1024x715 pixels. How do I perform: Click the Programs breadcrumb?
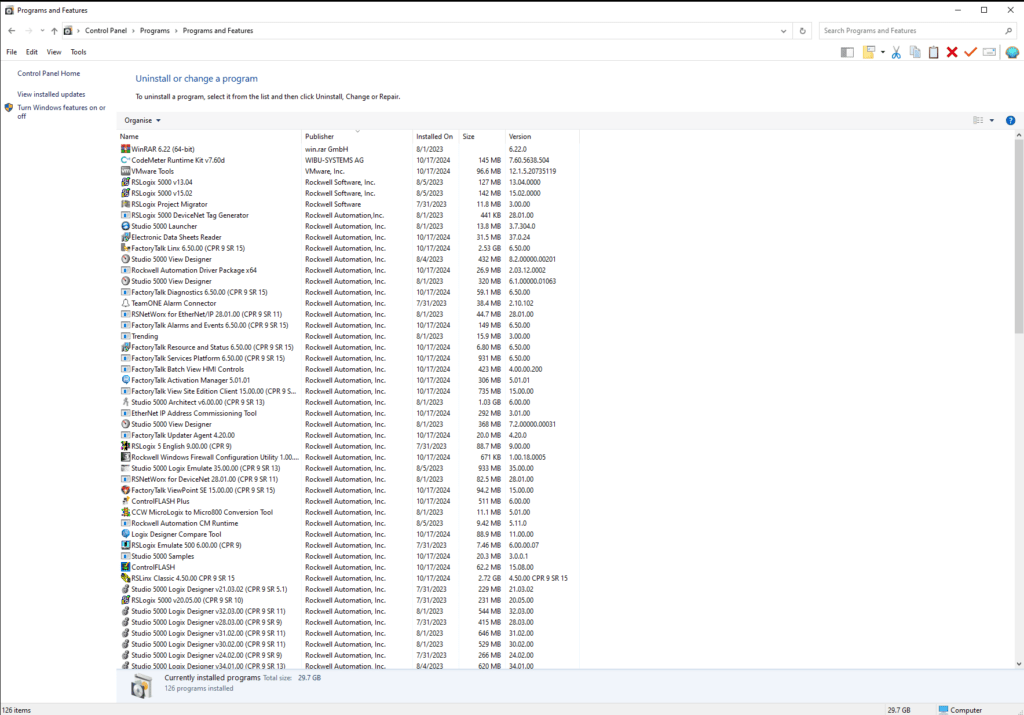[155, 31]
